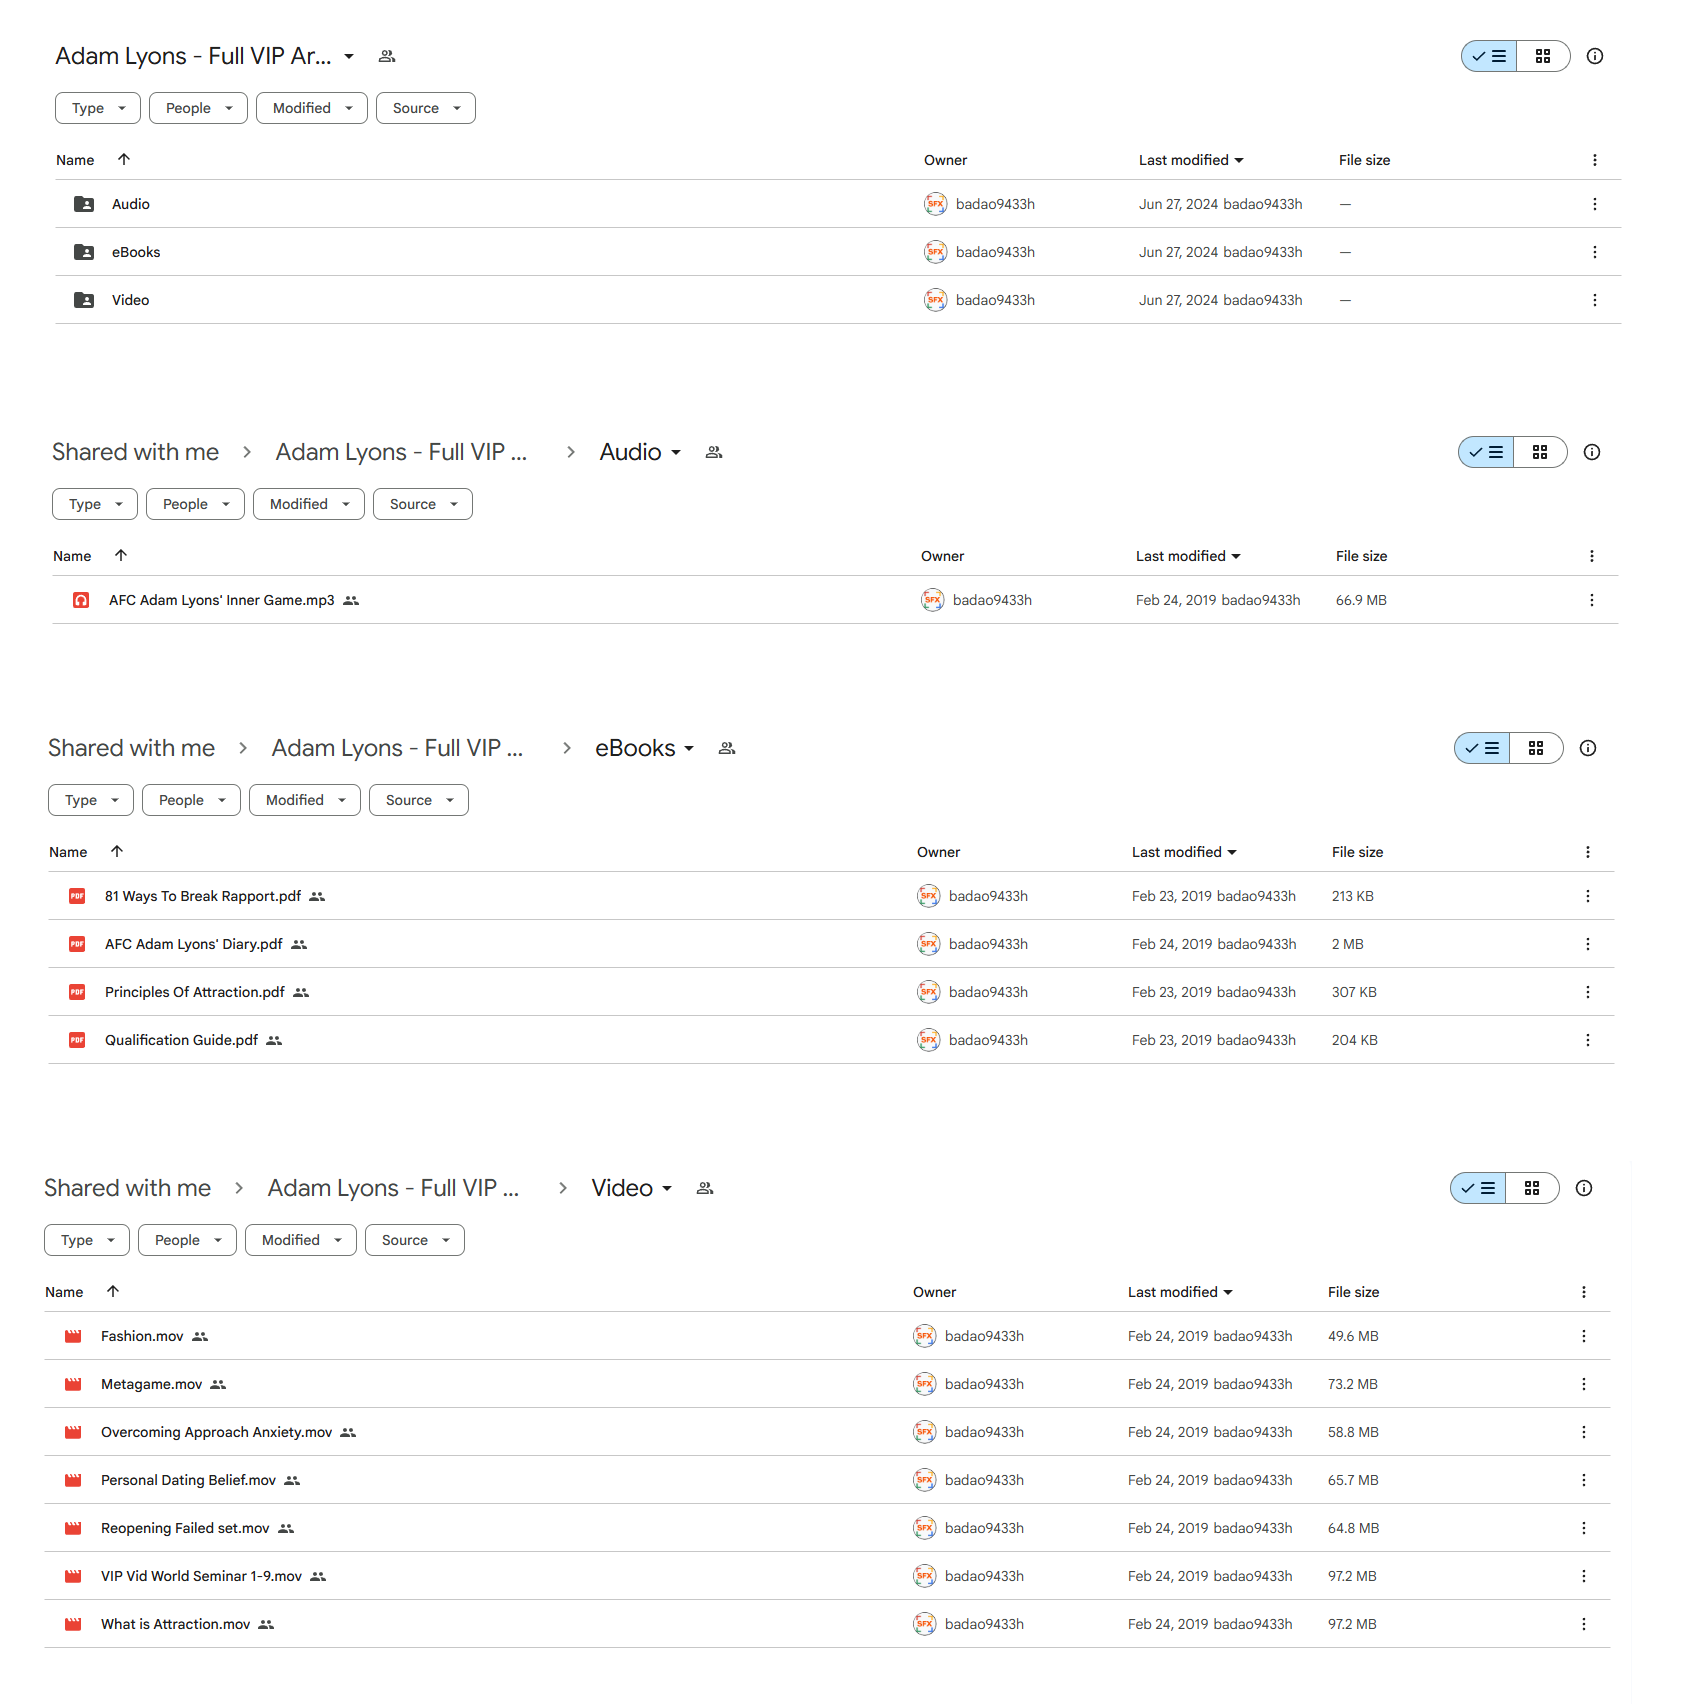
Task: Select Personal Dating Belief.mov file name
Action: click(x=188, y=1480)
